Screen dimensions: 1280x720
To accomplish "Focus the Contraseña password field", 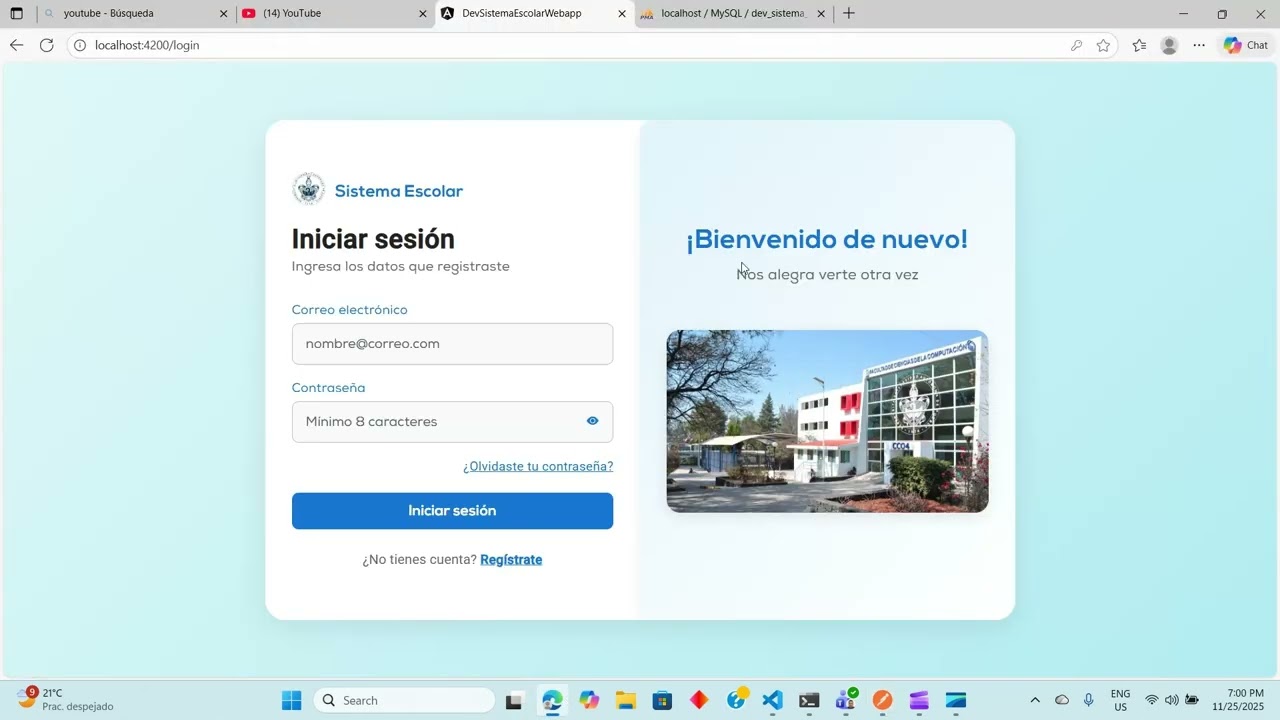I will click(452, 422).
